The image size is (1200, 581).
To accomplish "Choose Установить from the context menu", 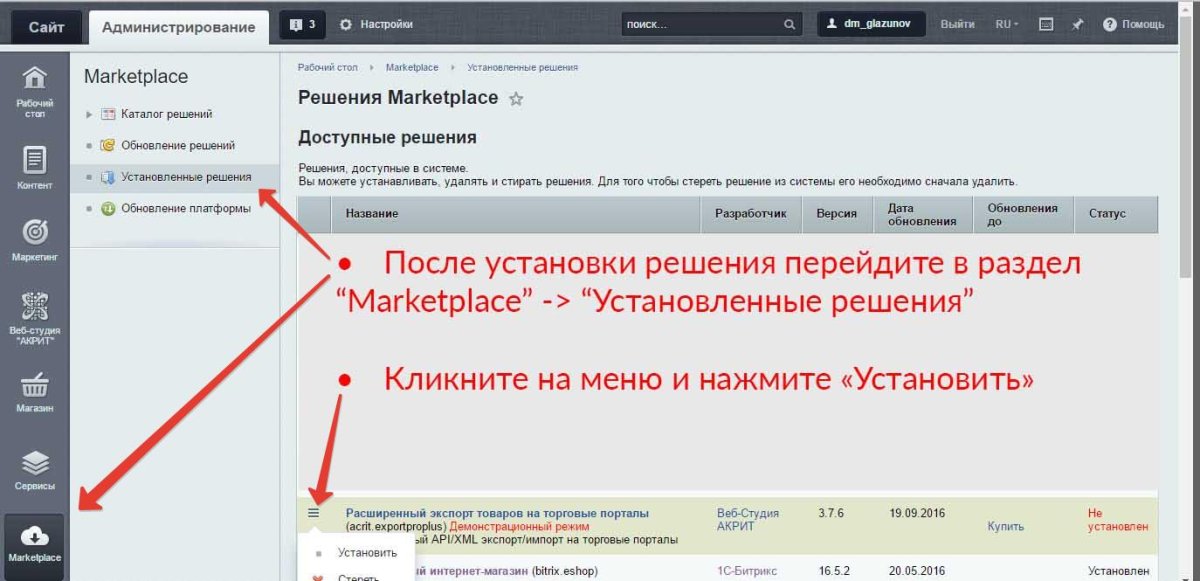I will pos(366,551).
